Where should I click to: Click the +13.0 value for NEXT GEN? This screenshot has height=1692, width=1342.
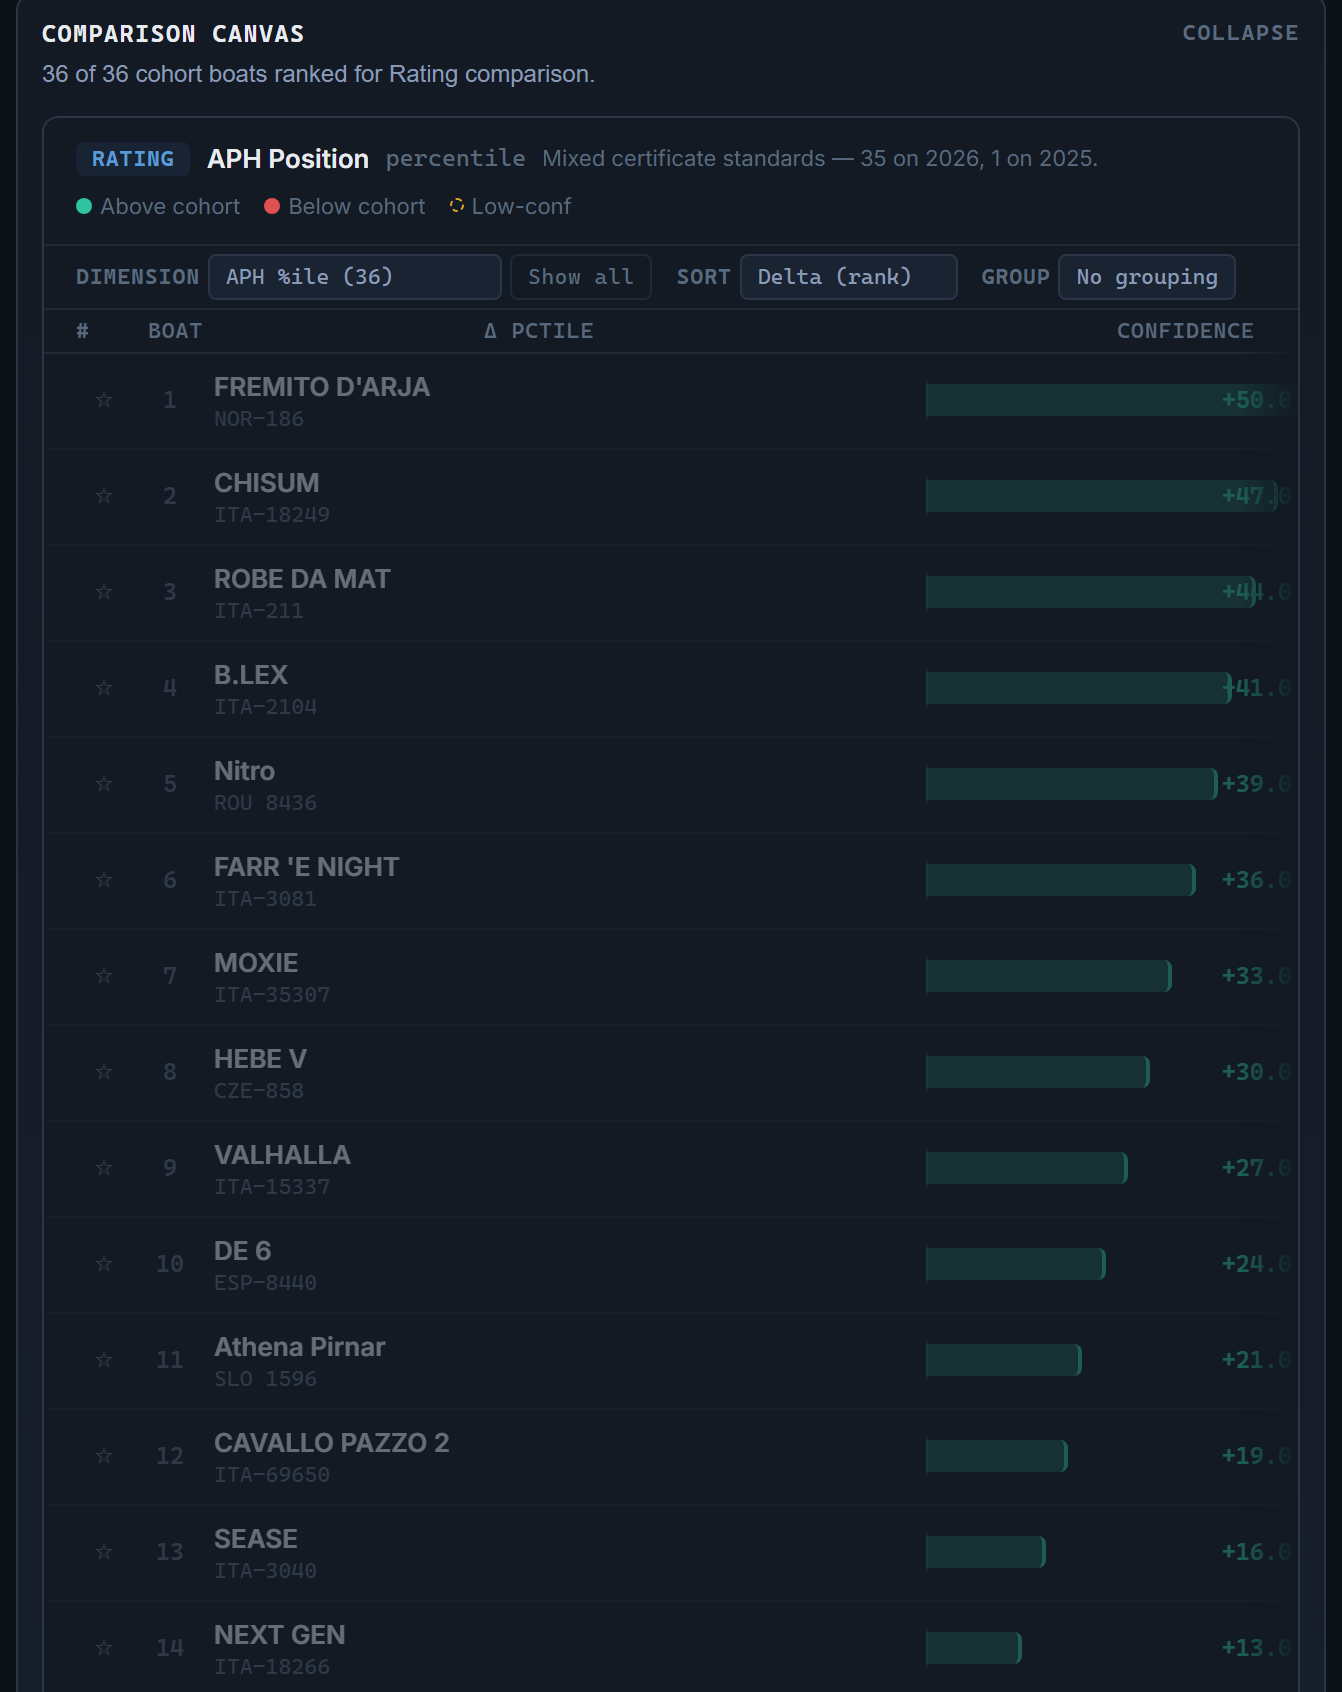(x=1256, y=1648)
